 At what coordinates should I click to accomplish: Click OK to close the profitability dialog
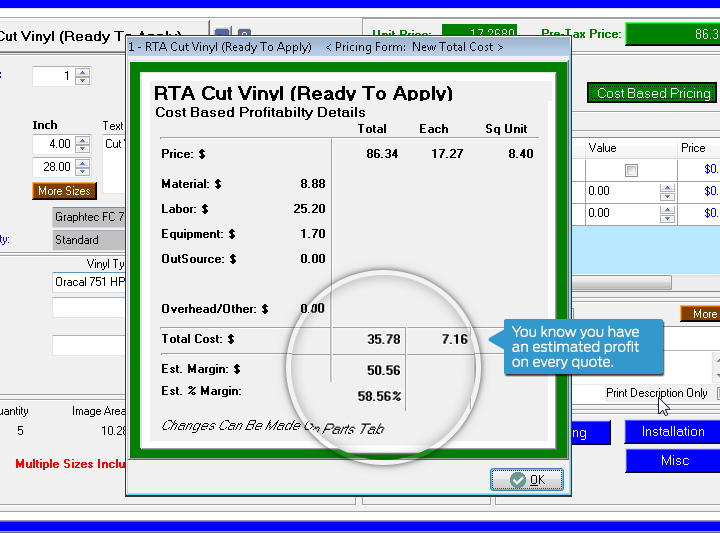point(527,480)
